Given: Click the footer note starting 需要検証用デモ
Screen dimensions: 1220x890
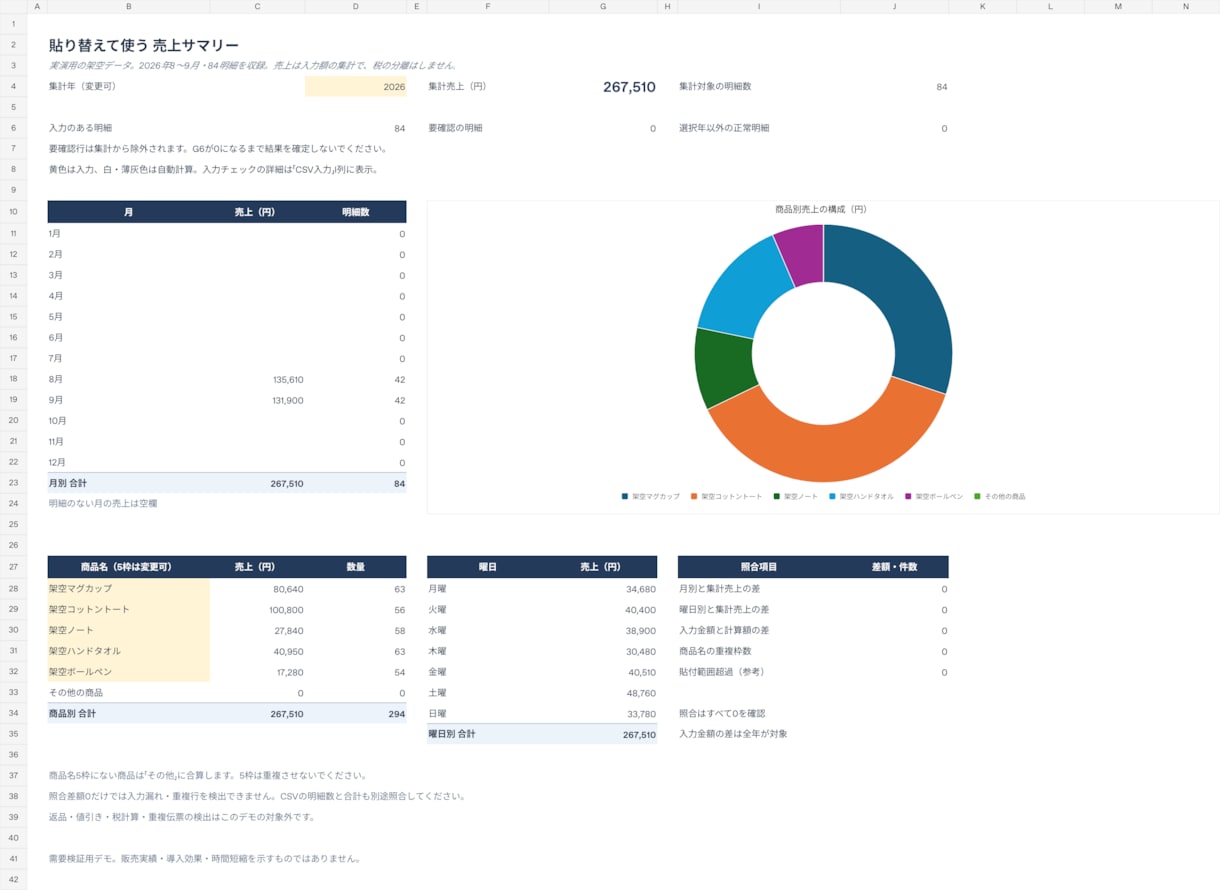Looking at the screenshot, I should pyautogui.click(x=204, y=859).
